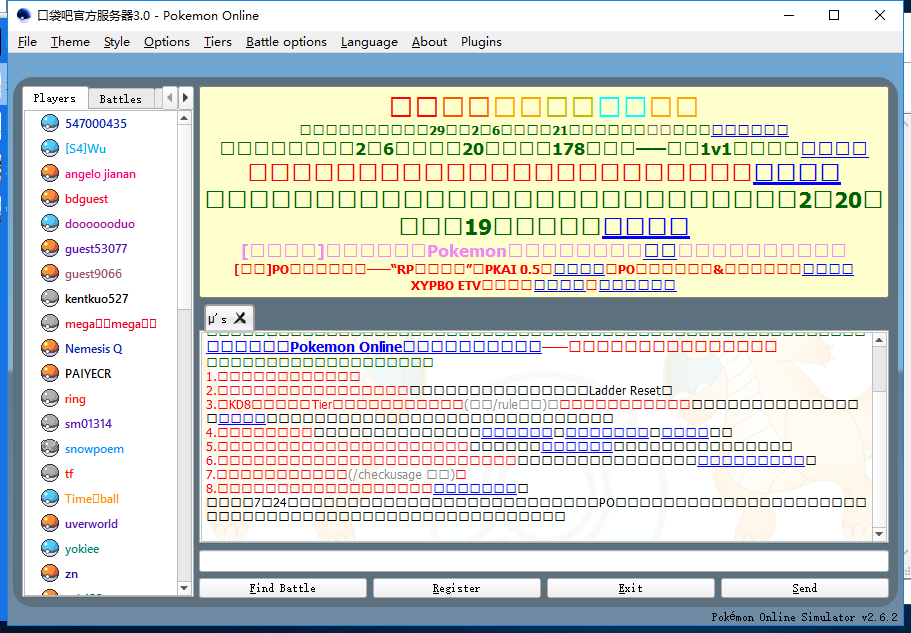The width and height of the screenshot is (911, 633).
Task: Click the pokeball icon next to Nemesis Q
Action: 50,348
